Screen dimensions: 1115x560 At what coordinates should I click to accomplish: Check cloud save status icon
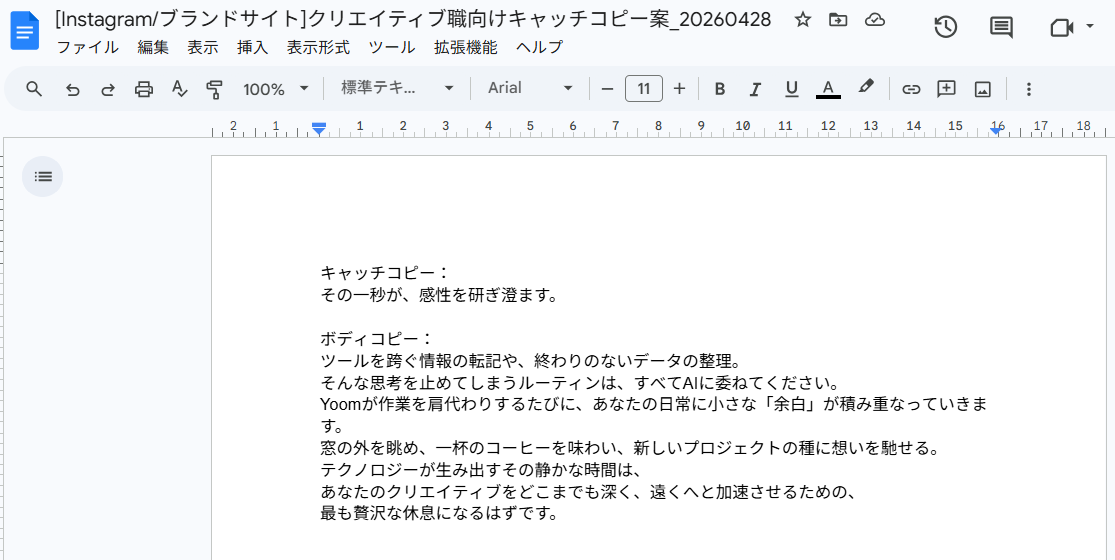coord(875,21)
